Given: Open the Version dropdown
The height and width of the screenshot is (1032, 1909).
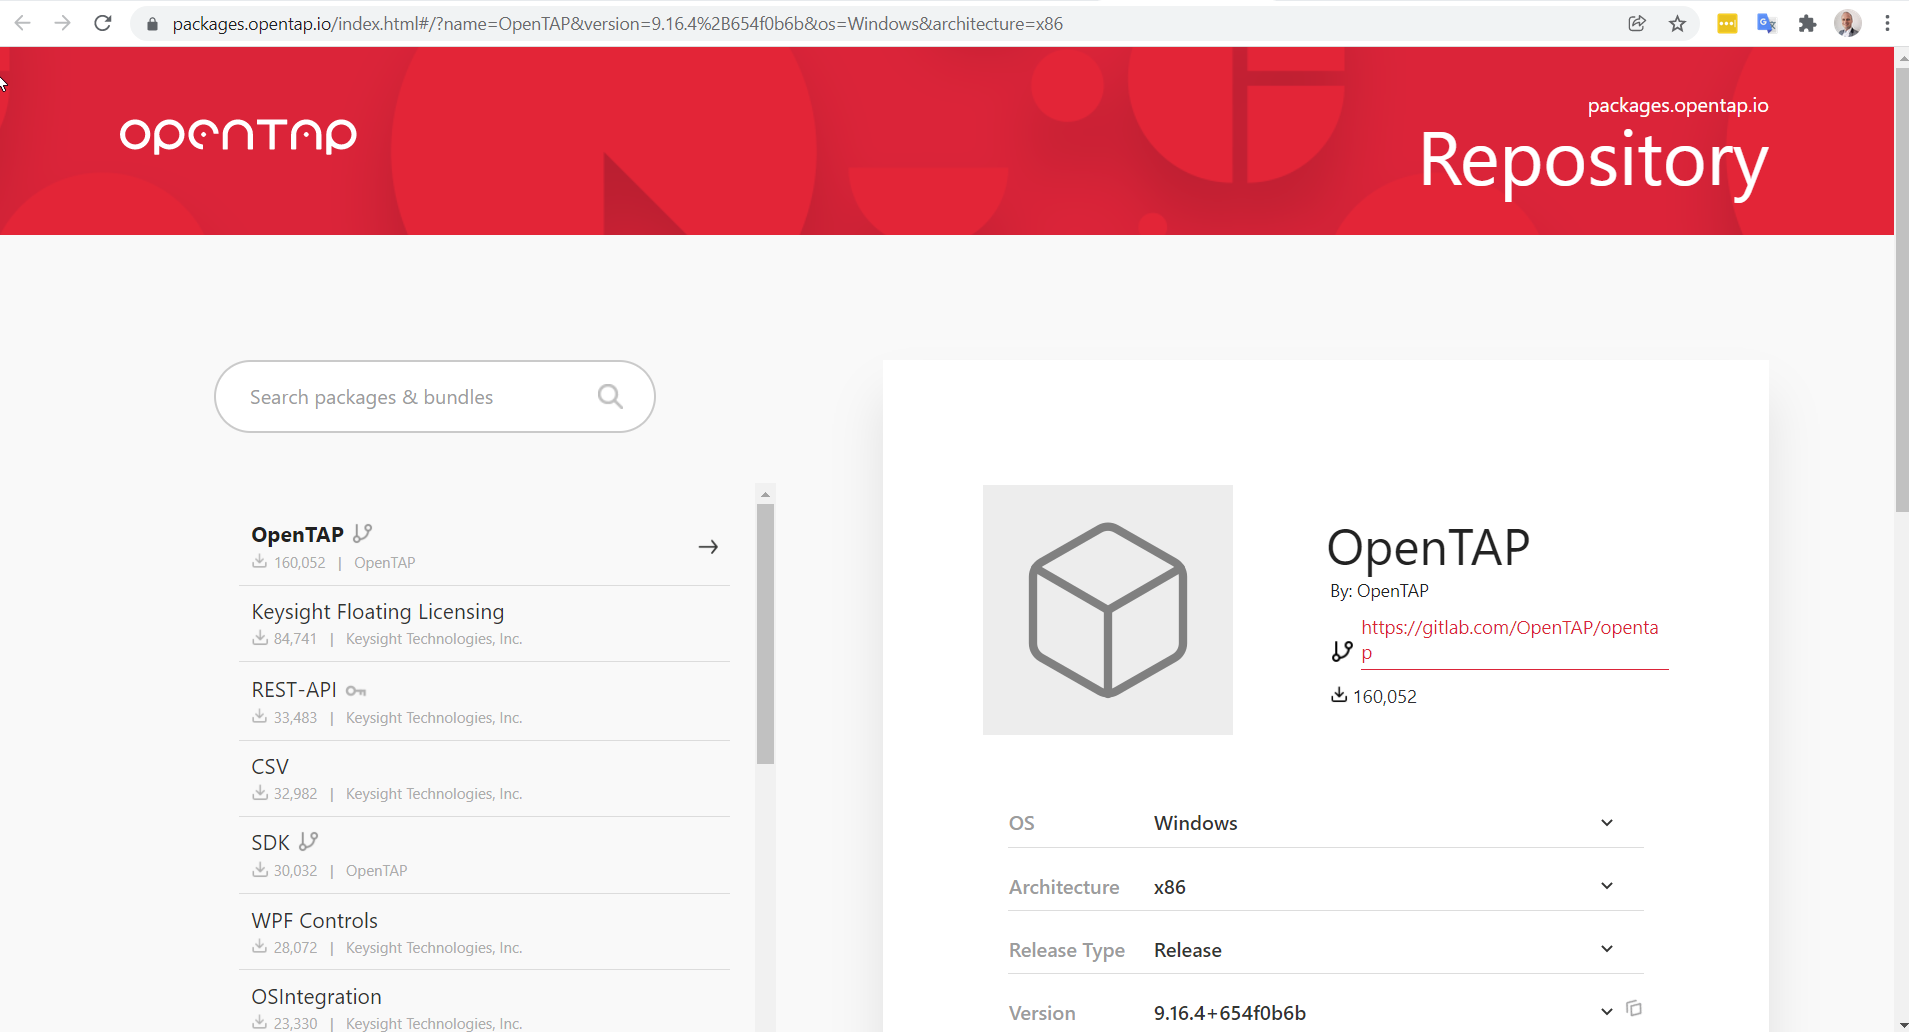Looking at the screenshot, I should 1605,1011.
